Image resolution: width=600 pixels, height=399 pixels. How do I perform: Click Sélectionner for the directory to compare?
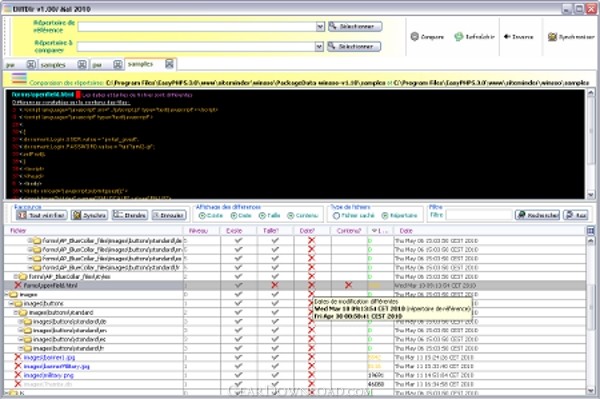pyautogui.click(x=354, y=46)
